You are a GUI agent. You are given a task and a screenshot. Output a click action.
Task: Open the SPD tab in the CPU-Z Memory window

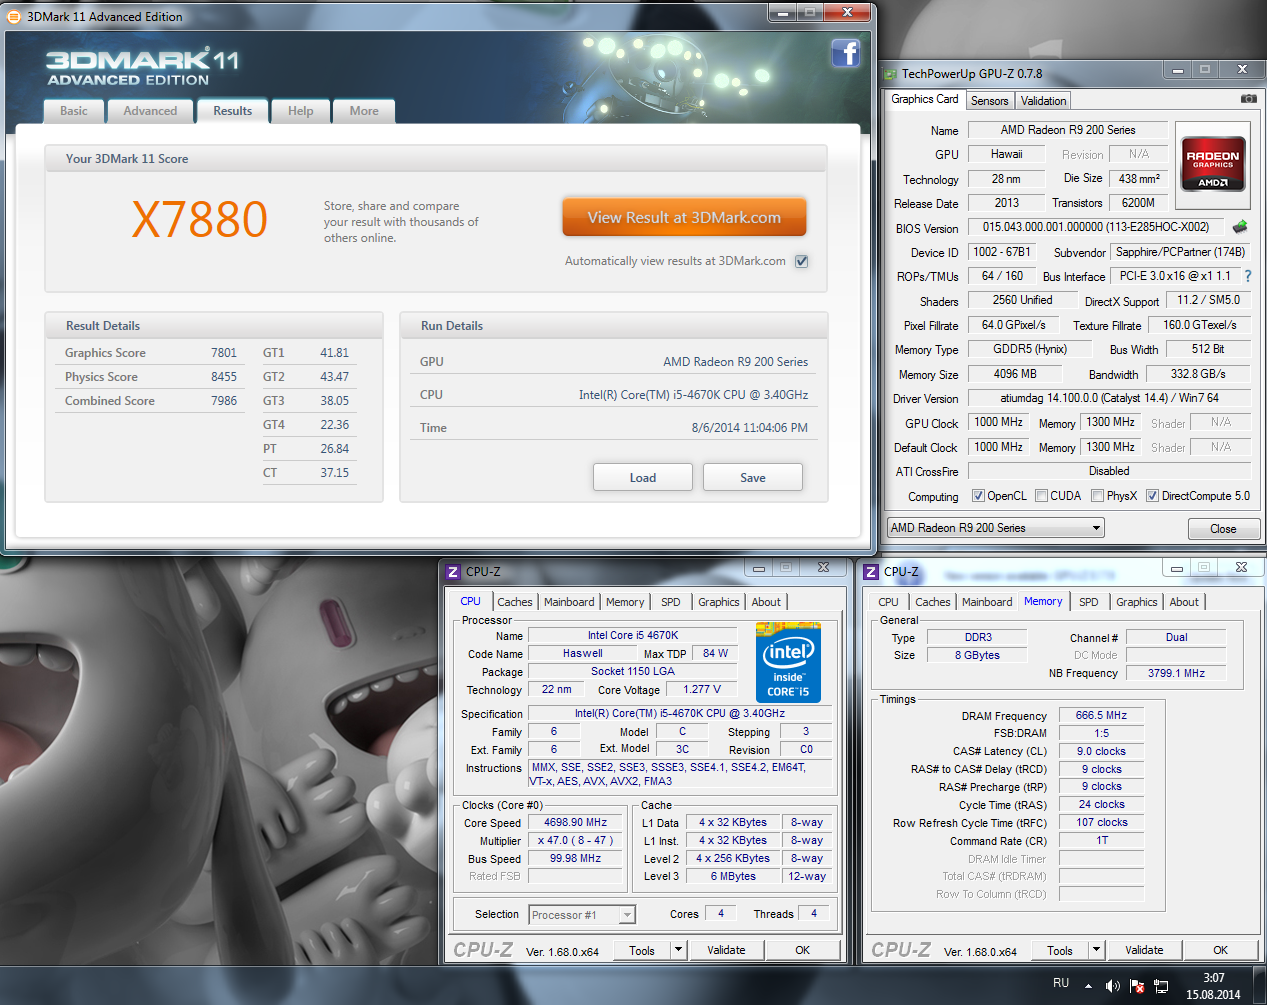pyautogui.click(x=1089, y=602)
